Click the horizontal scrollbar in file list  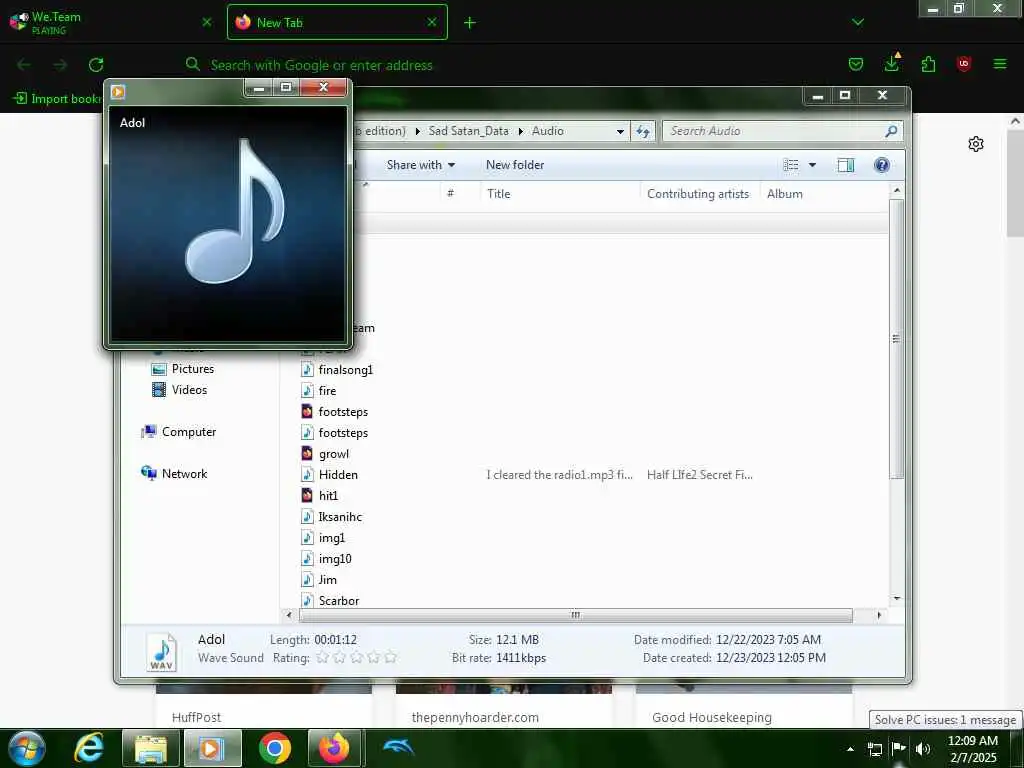(x=575, y=615)
